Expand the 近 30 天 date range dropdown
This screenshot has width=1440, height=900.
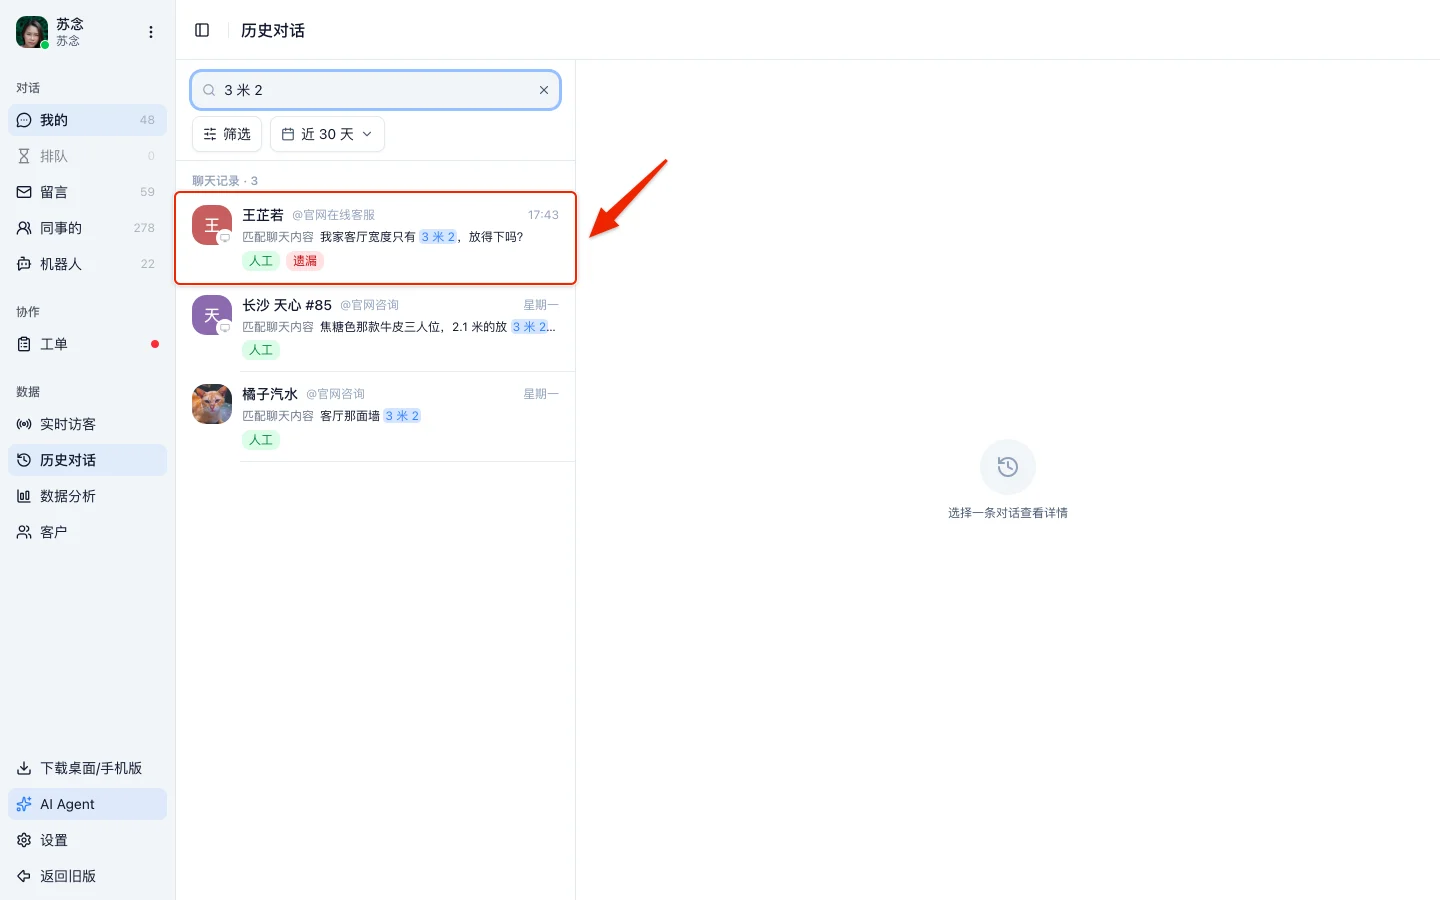coord(327,134)
